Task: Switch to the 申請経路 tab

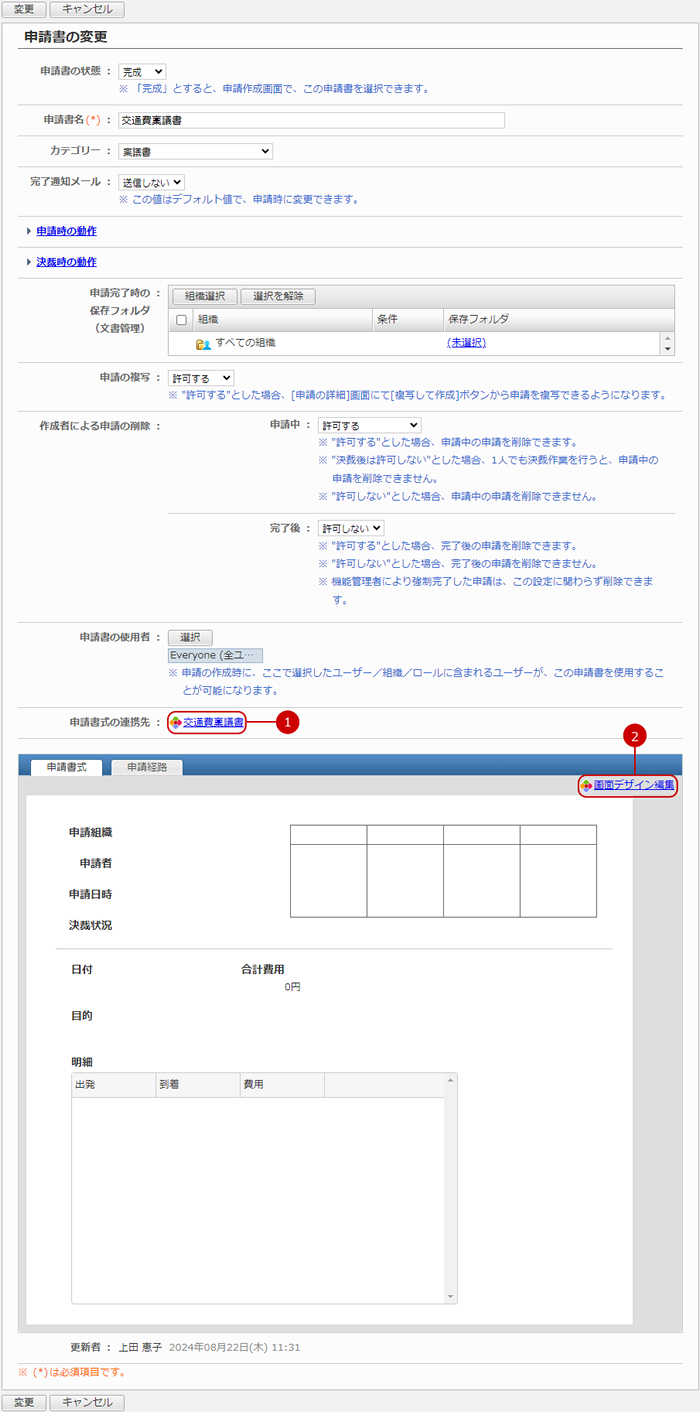Action: (x=147, y=767)
